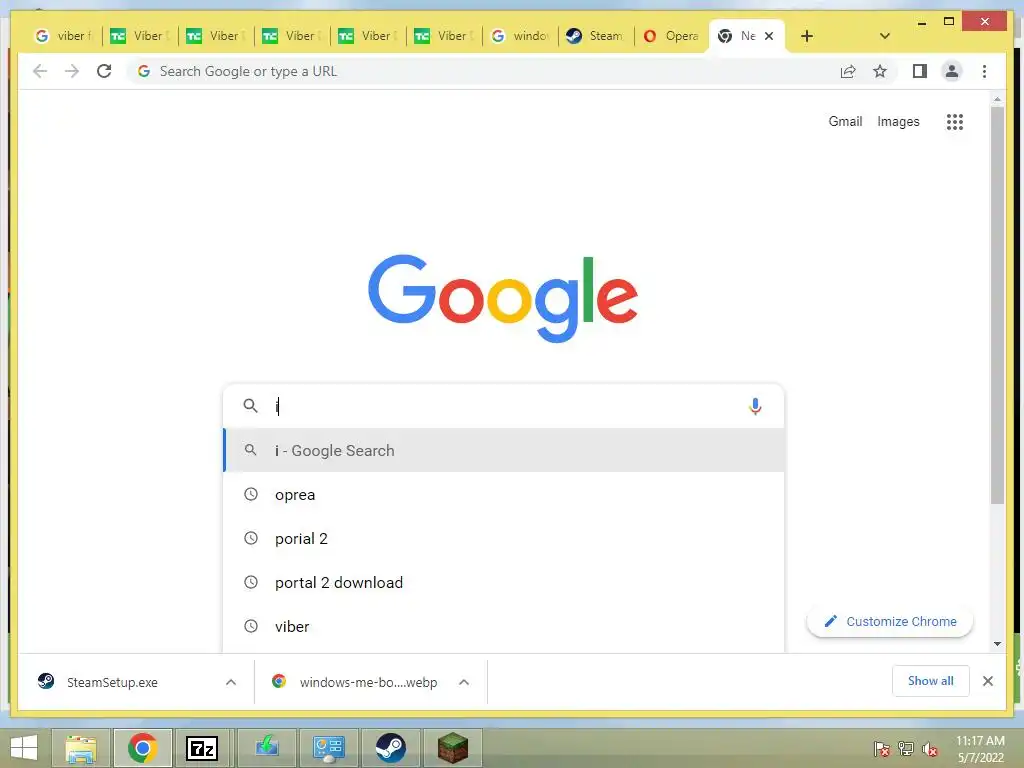Open Minecraft block icon in taskbar
Image resolution: width=1024 pixels, height=768 pixels.
click(x=452, y=748)
